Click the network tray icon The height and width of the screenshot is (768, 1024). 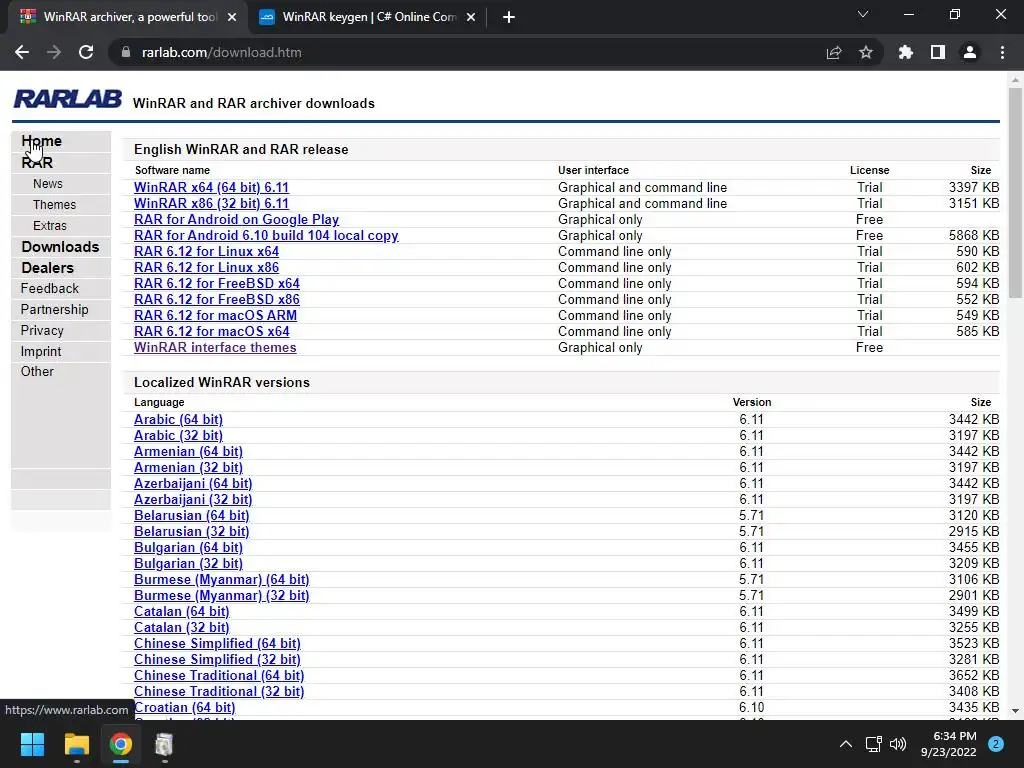click(873, 744)
